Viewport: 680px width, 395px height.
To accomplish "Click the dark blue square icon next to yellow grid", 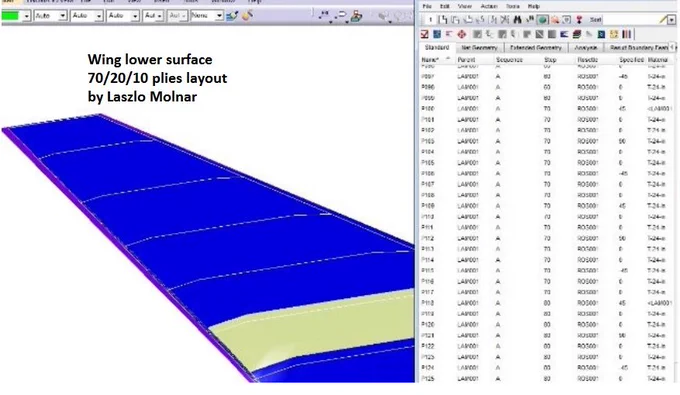I will [x=602, y=34].
